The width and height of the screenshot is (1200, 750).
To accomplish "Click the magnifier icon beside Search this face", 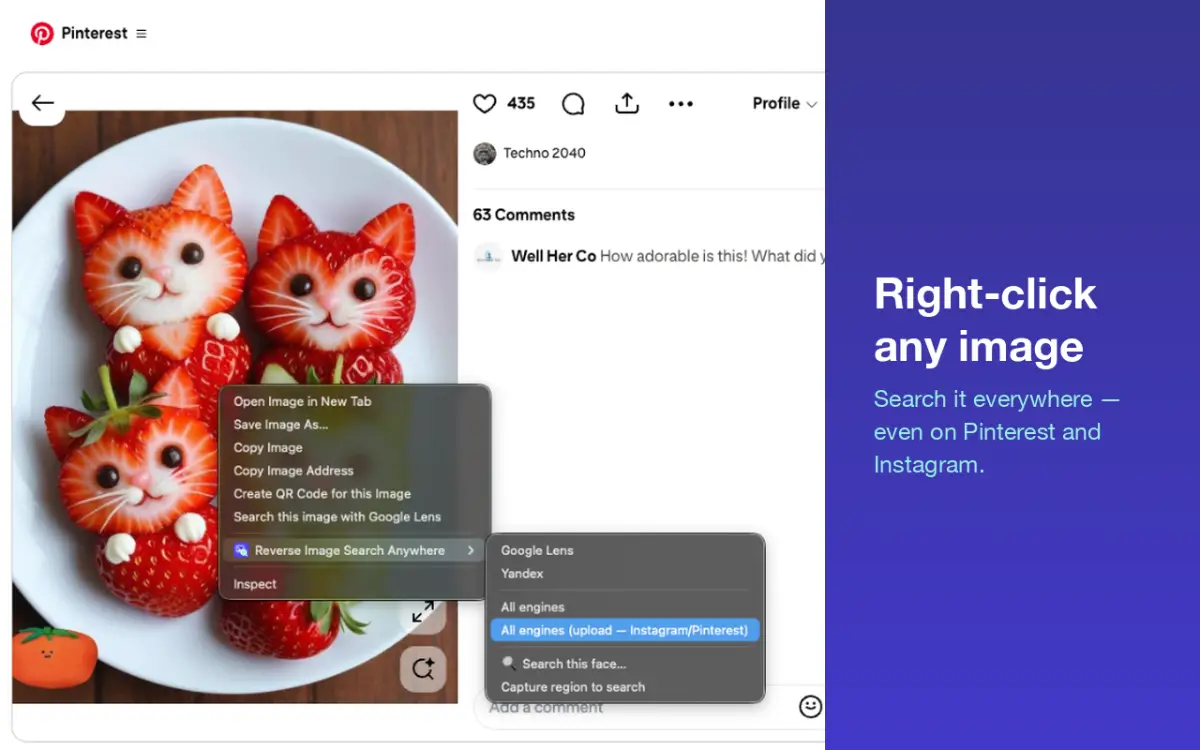I will click(509, 663).
